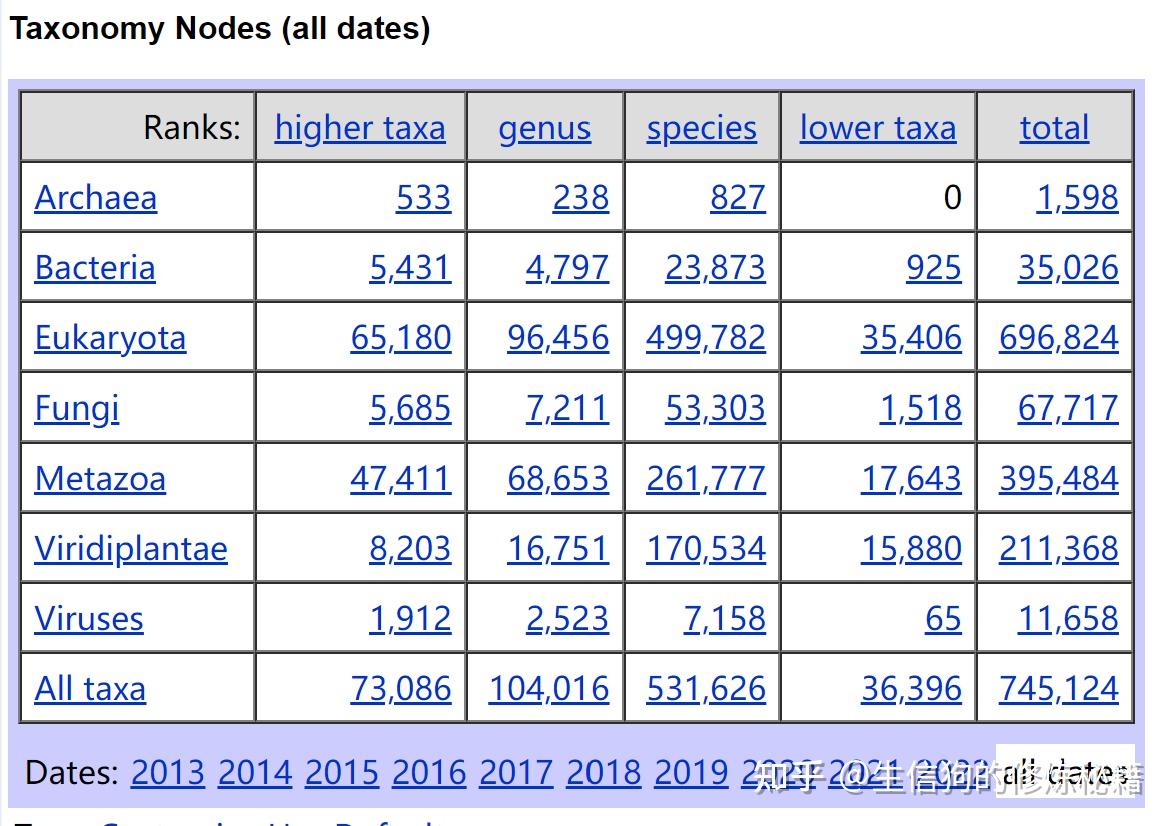Open Bacteria species count 23,873

pyautogui.click(x=715, y=268)
